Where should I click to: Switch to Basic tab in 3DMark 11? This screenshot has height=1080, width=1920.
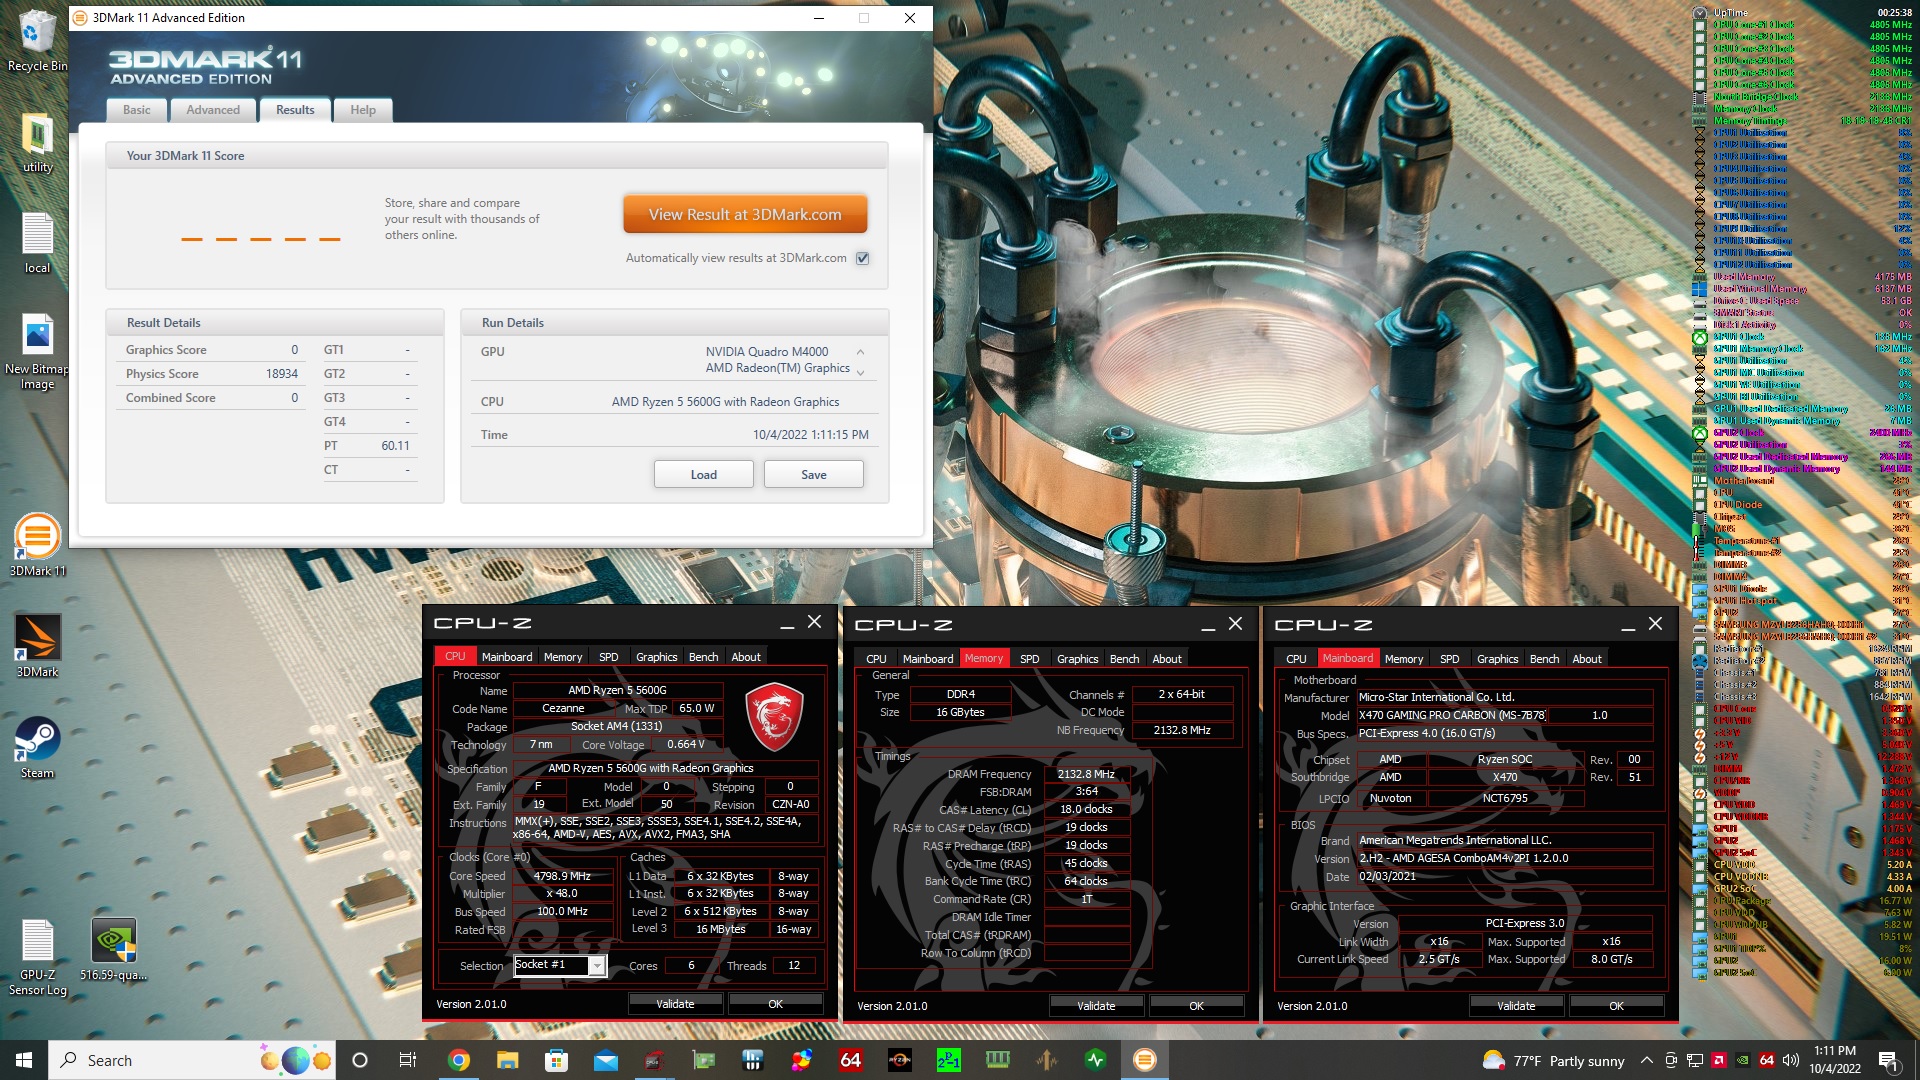(137, 110)
